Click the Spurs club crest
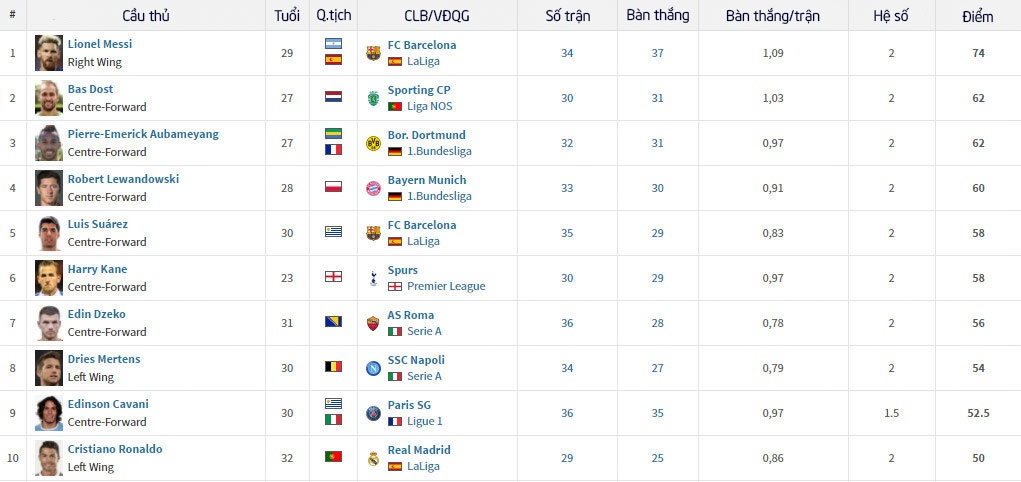The width and height of the screenshot is (1021, 482). click(x=374, y=278)
